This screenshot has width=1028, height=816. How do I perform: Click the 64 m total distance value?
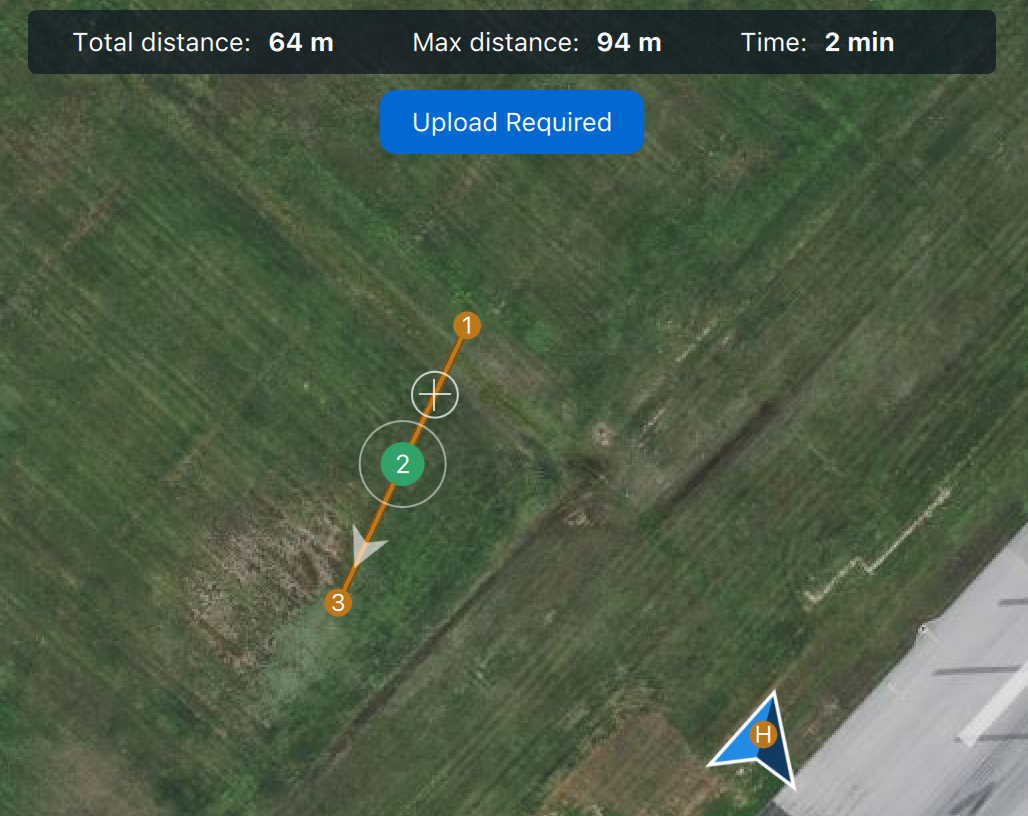pos(301,43)
